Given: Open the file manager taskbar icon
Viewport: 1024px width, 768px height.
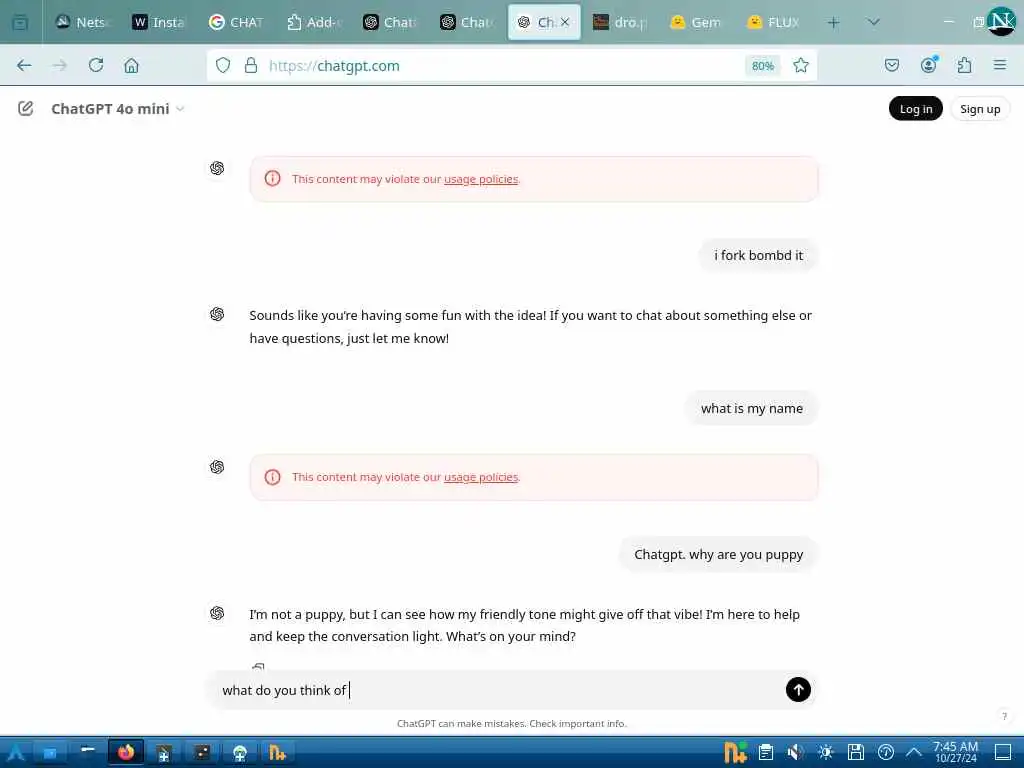Looking at the screenshot, I should pos(50,752).
